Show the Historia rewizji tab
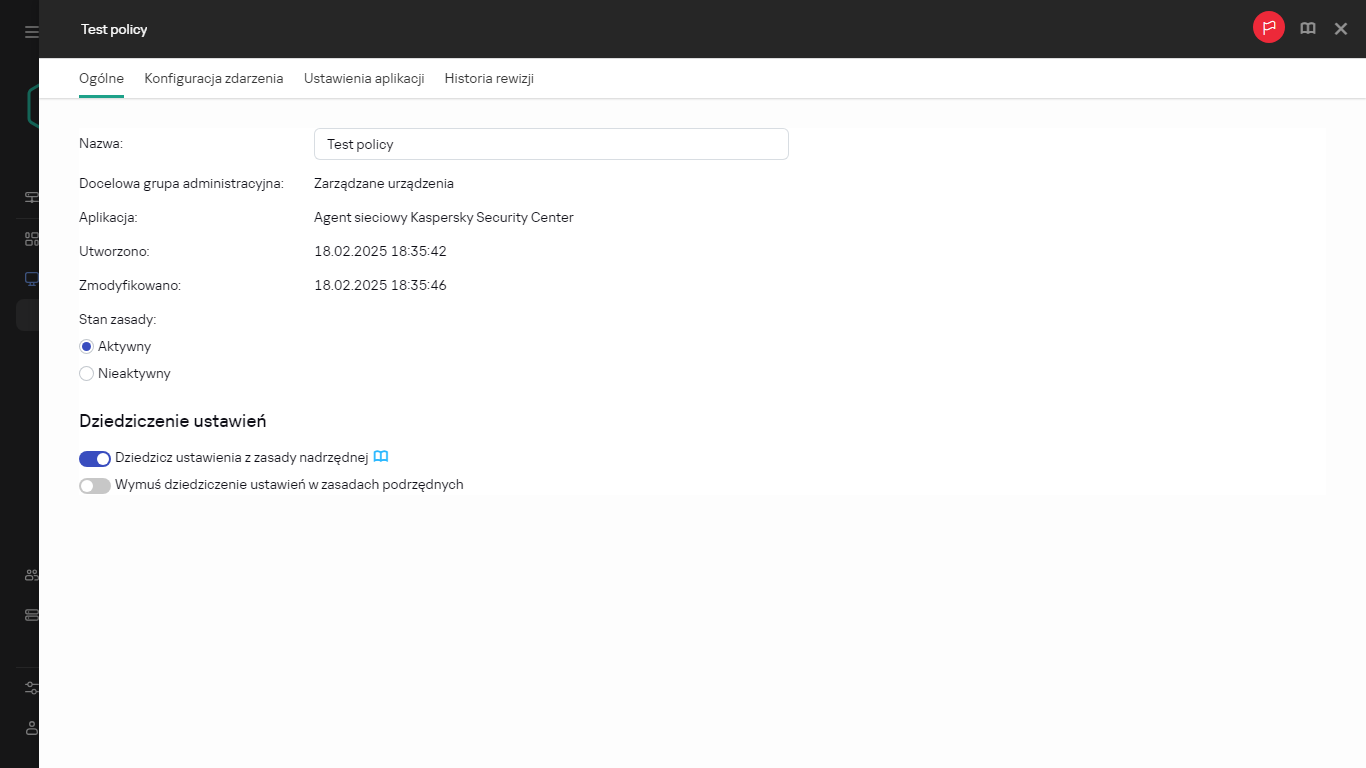1366x768 pixels. (x=489, y=78)
